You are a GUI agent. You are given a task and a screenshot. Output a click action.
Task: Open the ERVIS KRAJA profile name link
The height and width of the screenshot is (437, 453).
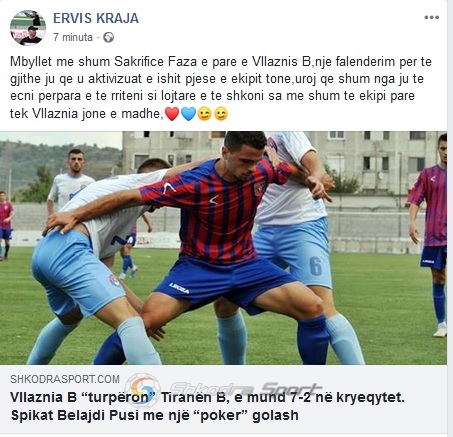pos(96,18)
